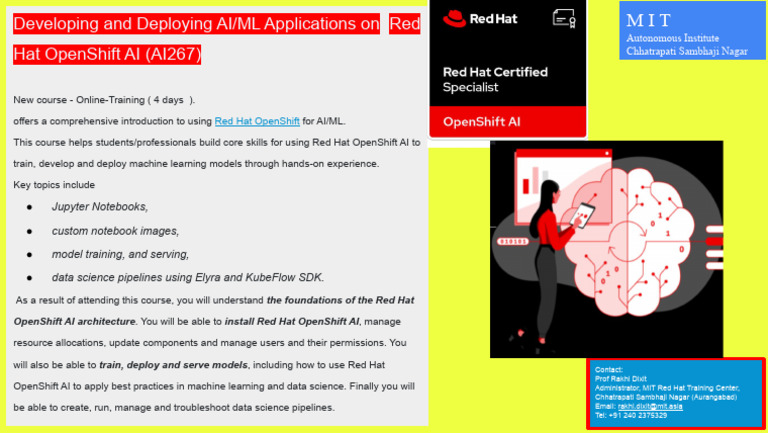The image size is (768, 433).
Task: Click the Red Hat Certified Specialist text
Action: 495,79
